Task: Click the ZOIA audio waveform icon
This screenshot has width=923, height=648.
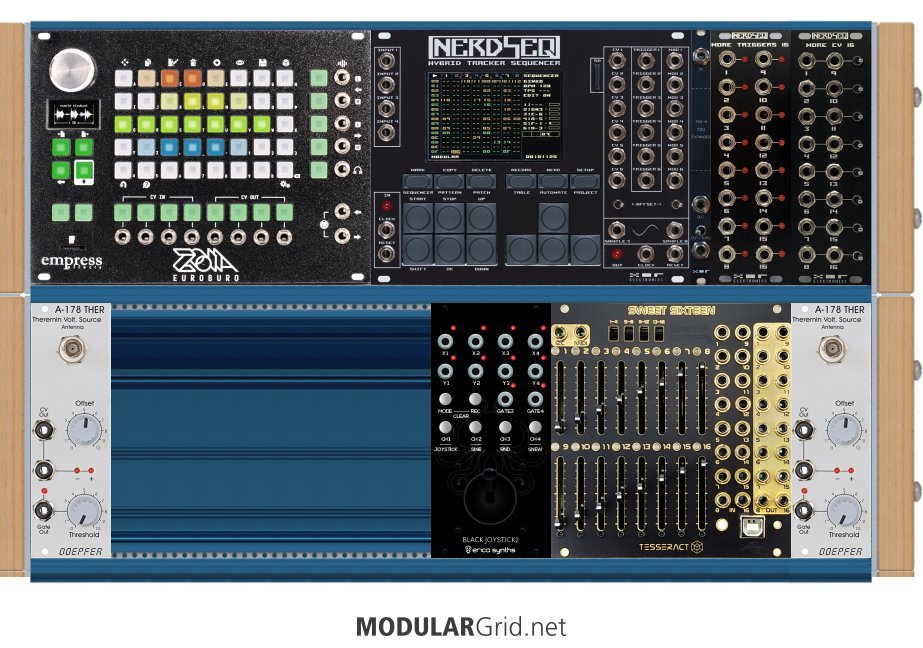Action: tap(342, 62)
